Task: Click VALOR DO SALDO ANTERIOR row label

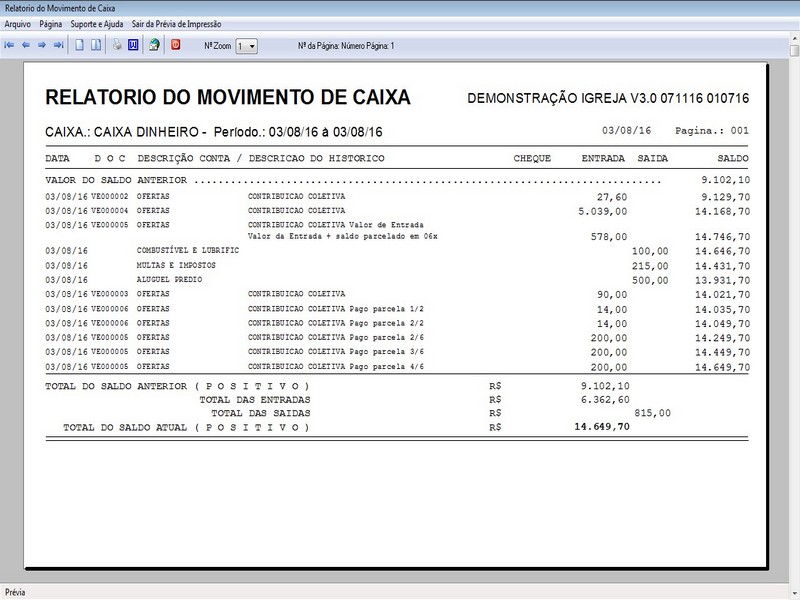Action: point(116,180)
